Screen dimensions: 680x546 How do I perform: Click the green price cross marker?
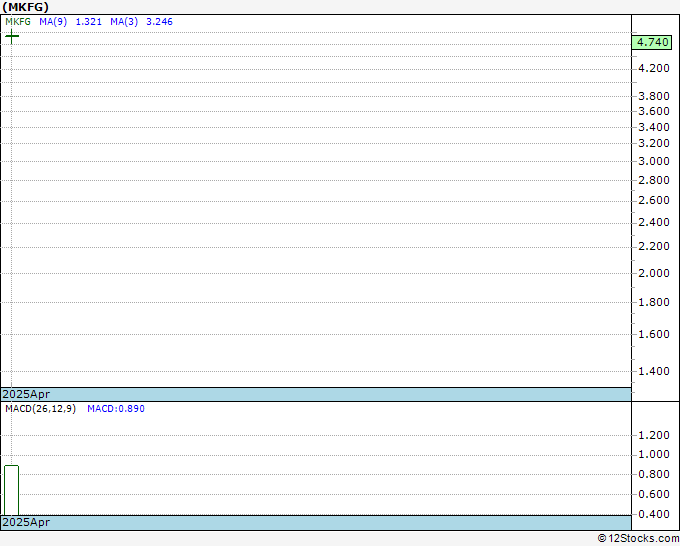12,36
